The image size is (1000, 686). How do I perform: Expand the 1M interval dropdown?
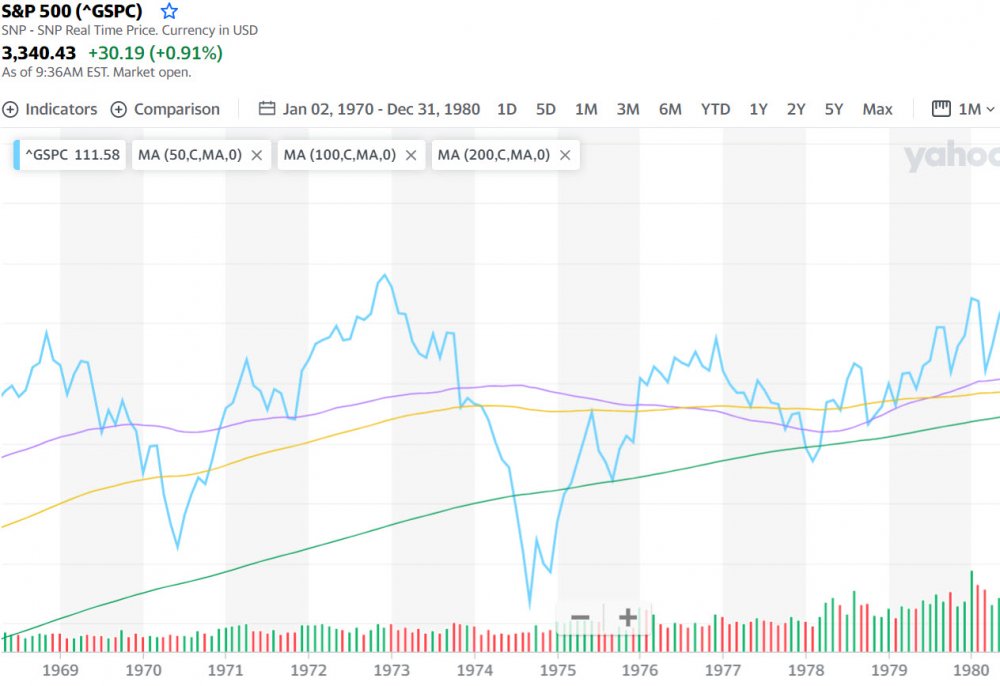pos(977,109)
